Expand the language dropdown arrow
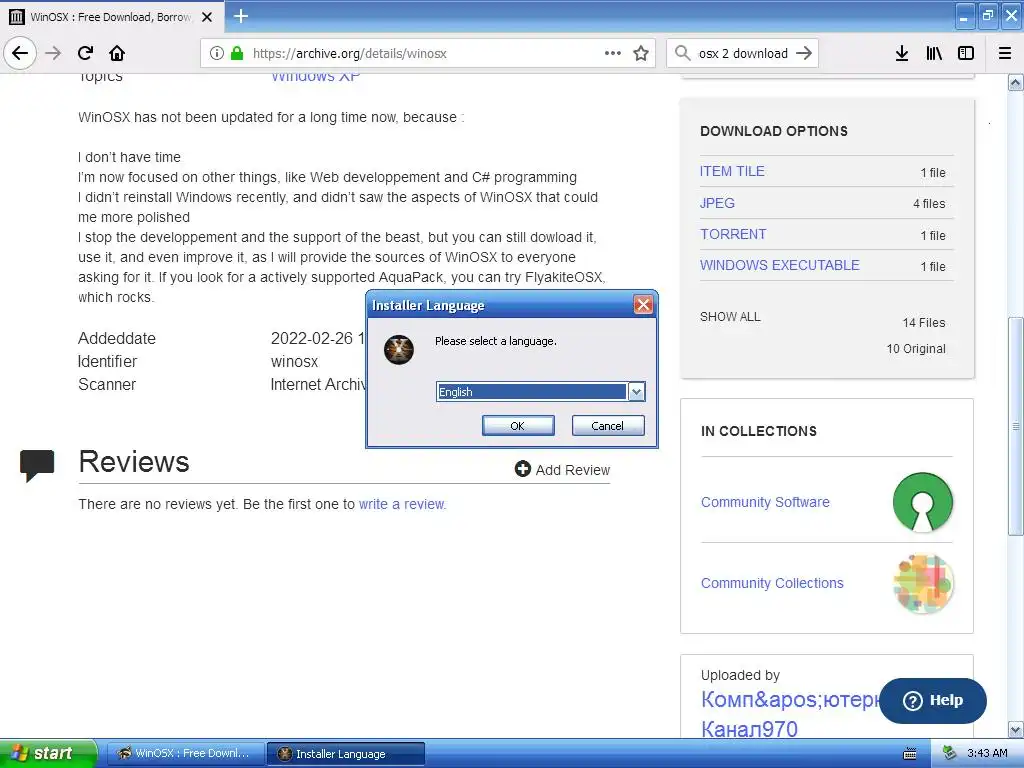1024x768 pixels. click(636, 391)
